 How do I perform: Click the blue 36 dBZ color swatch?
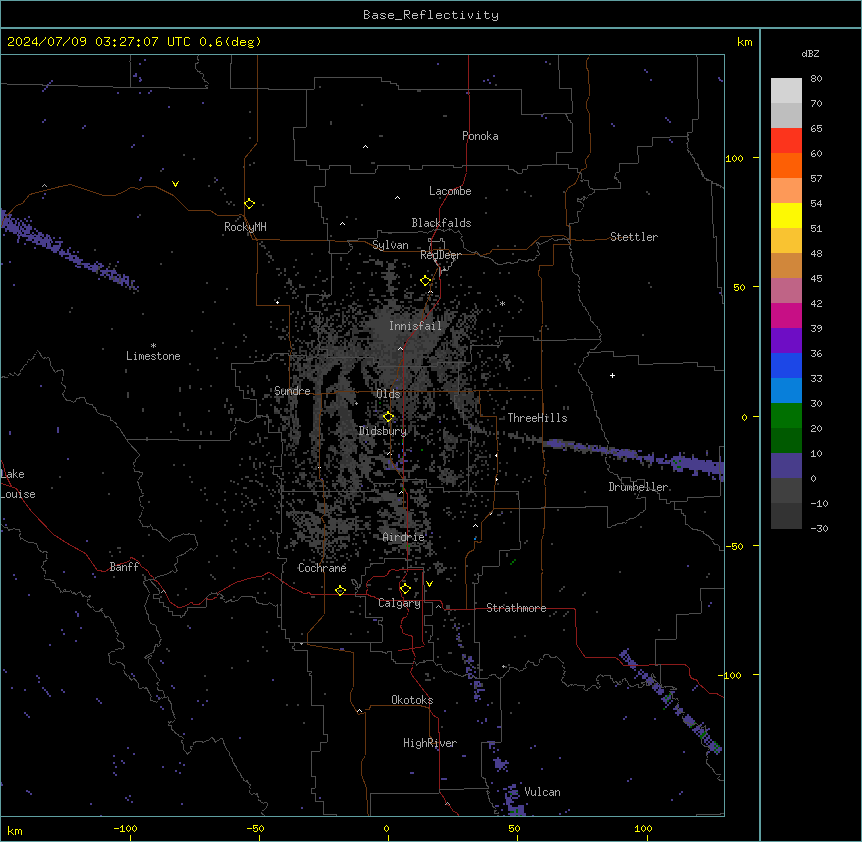[x=786, y=365]
